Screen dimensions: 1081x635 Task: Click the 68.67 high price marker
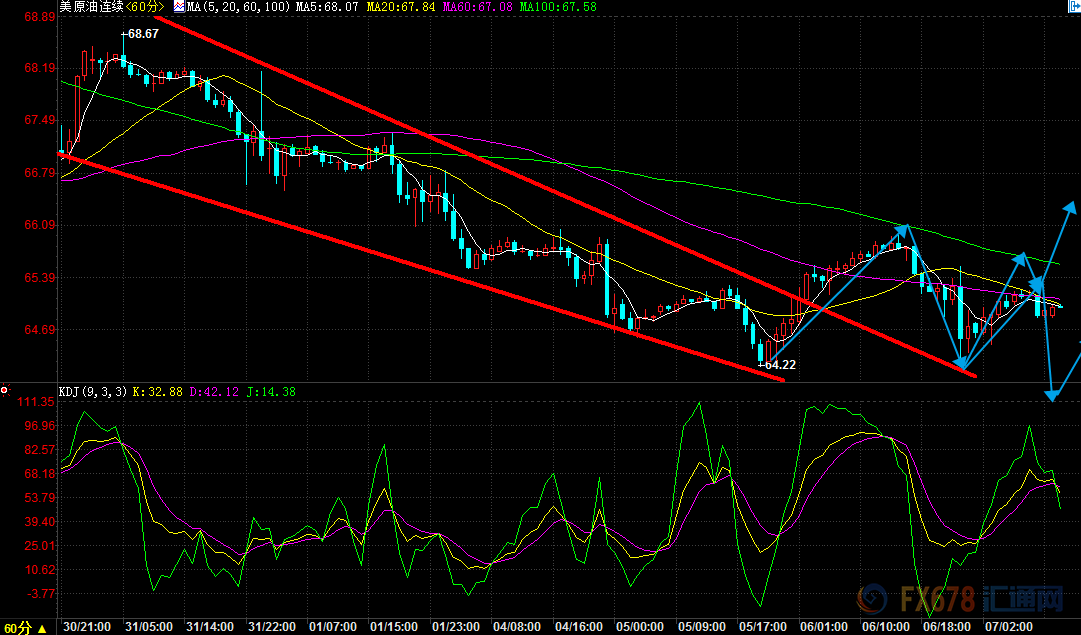(x=142, y=34)
